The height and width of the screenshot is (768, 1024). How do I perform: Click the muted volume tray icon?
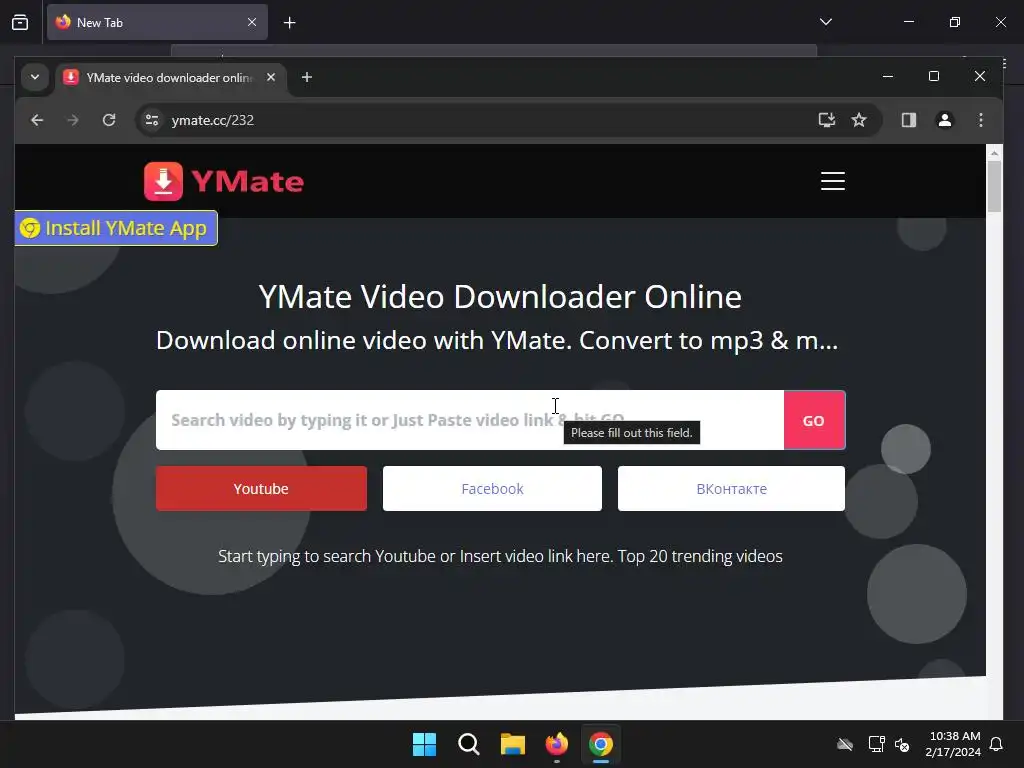[x=902, y=744]
